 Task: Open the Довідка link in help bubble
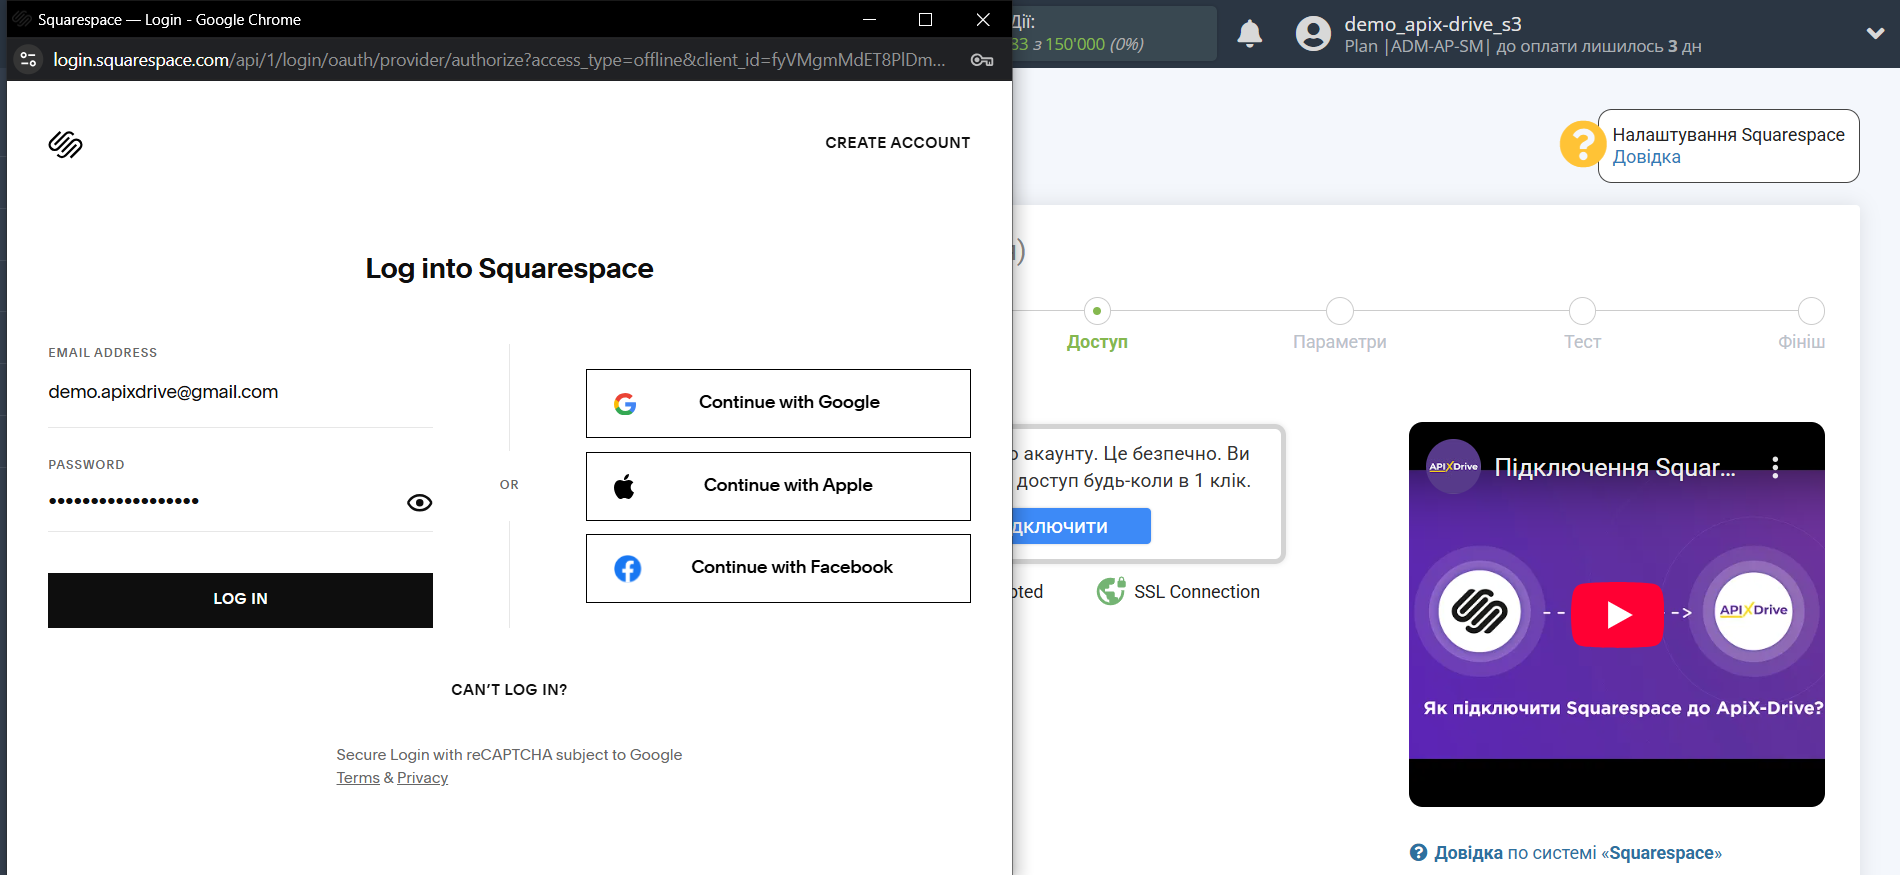pos(1646,157)
